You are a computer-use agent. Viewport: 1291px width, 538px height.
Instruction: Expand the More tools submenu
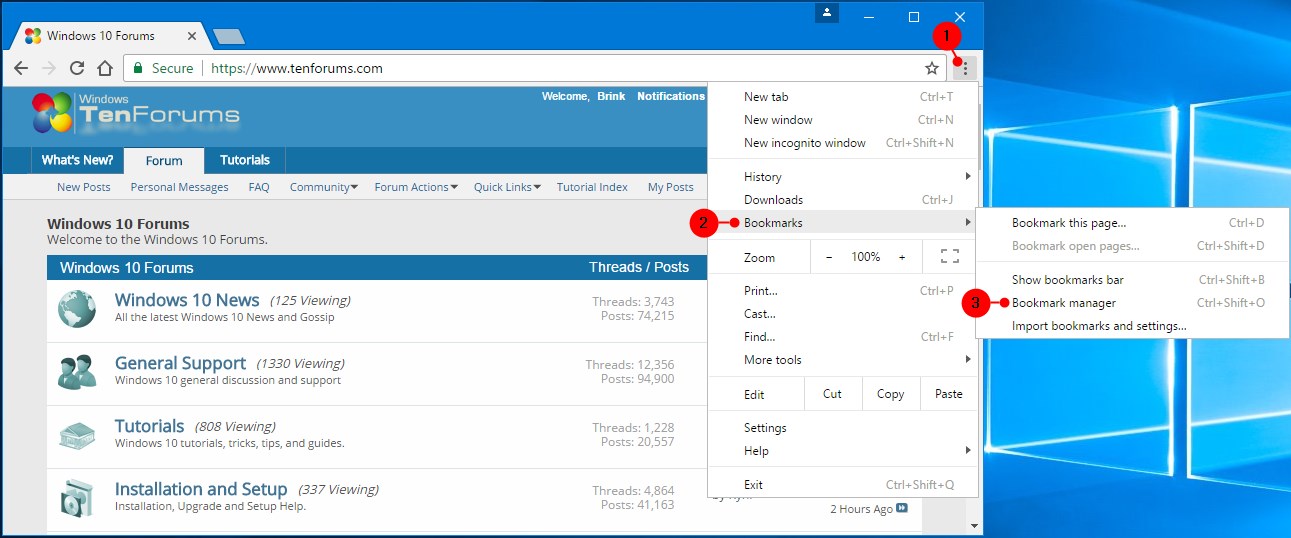click(844, 360)
